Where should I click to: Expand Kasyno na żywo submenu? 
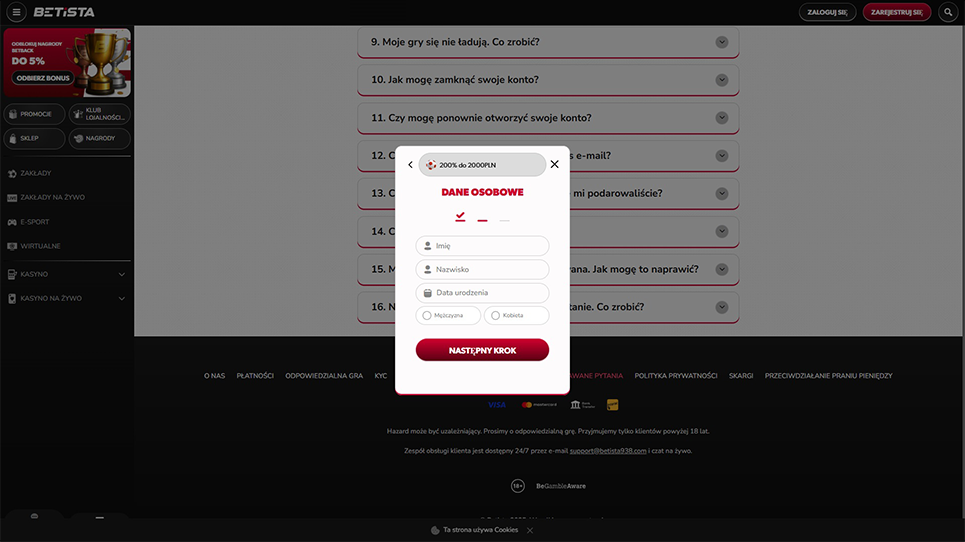tap(122, 298)
